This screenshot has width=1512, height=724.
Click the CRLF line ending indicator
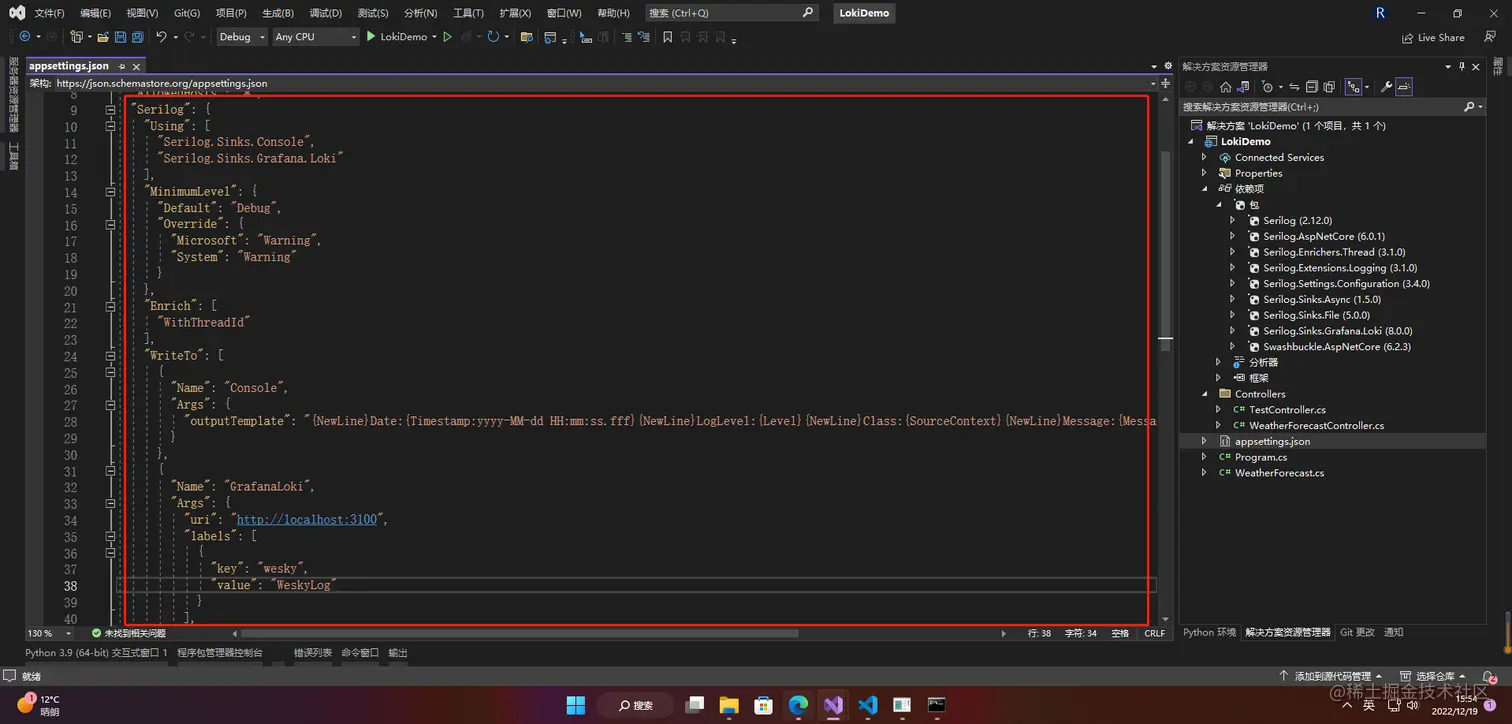click(1154, 633)
